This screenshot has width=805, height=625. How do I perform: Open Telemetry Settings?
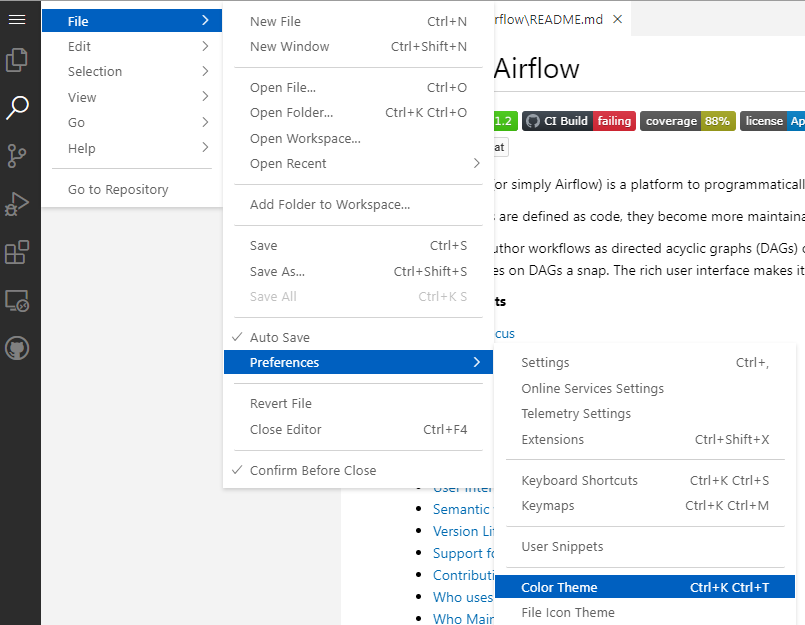coord(645,414)
